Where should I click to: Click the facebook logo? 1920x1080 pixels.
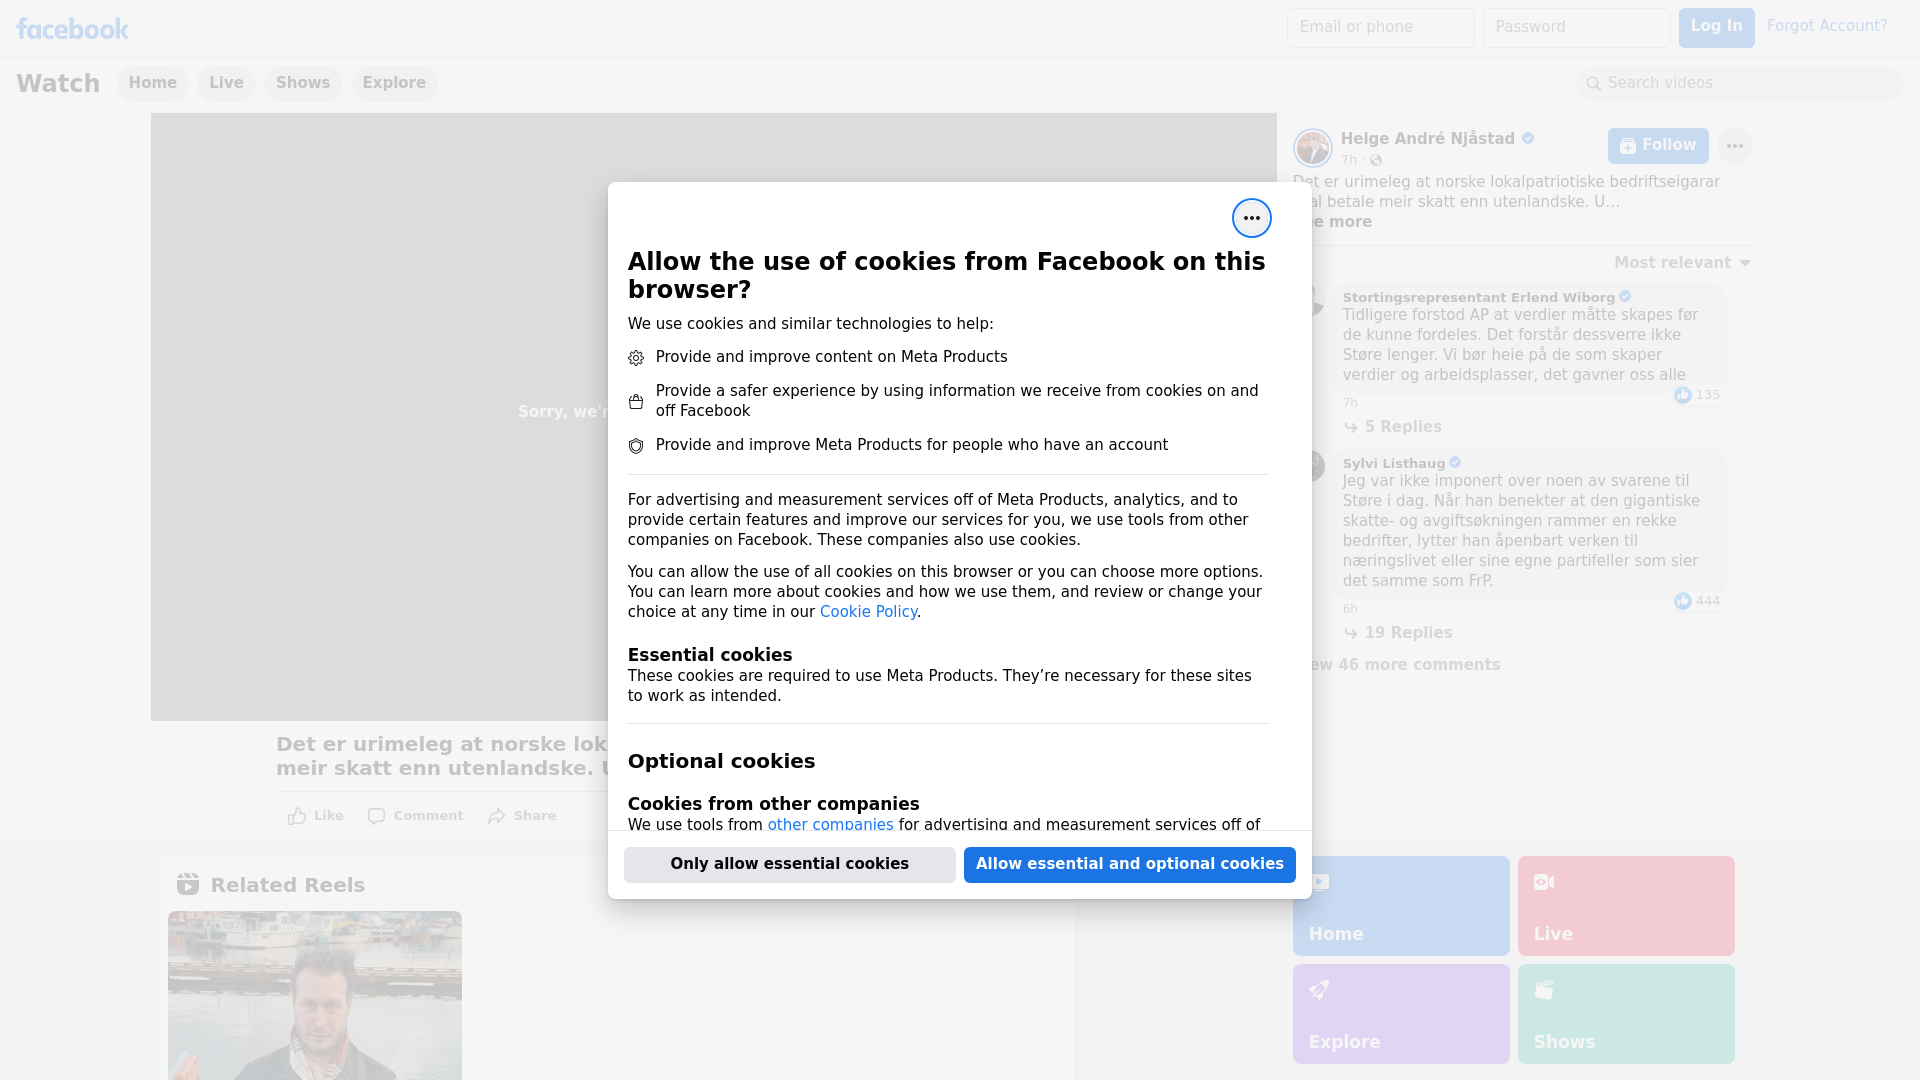(72, 29)
